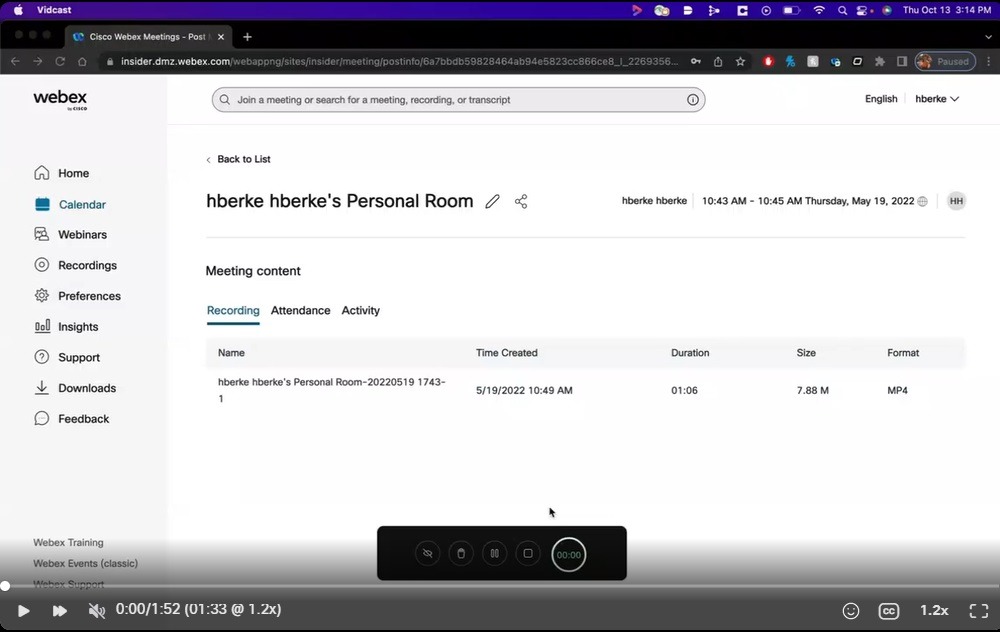Open macOS Spotlight search
1000x632 pixels.
(842, 10)
